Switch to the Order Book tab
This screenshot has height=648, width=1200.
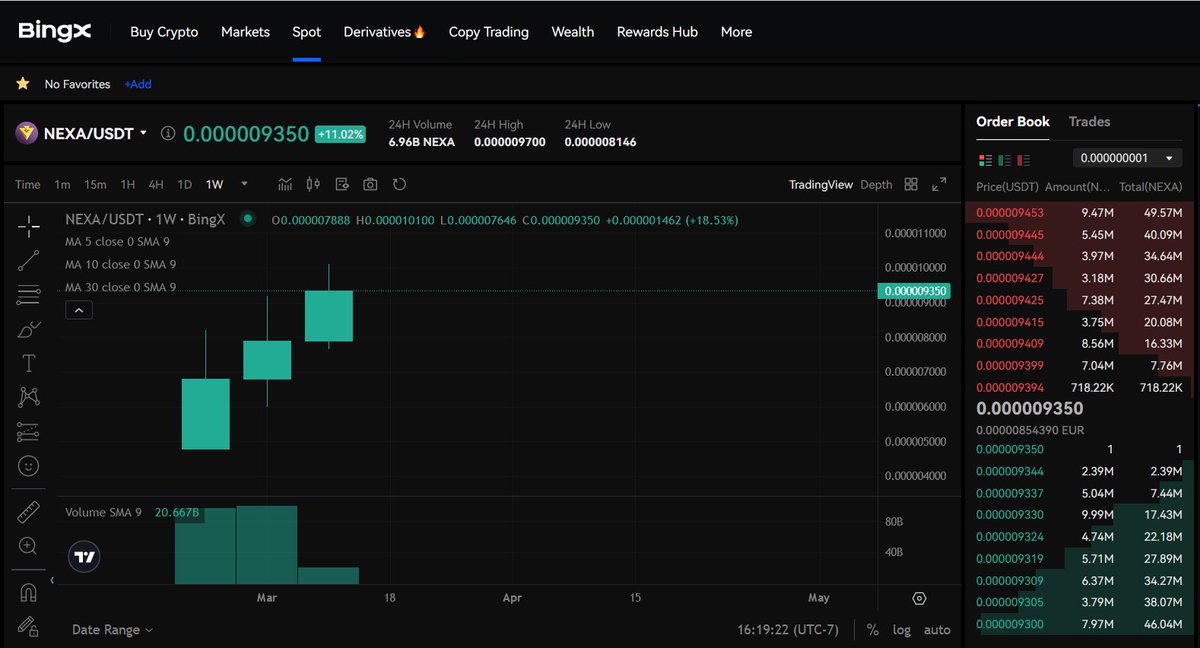click(x=1013, y=121)
